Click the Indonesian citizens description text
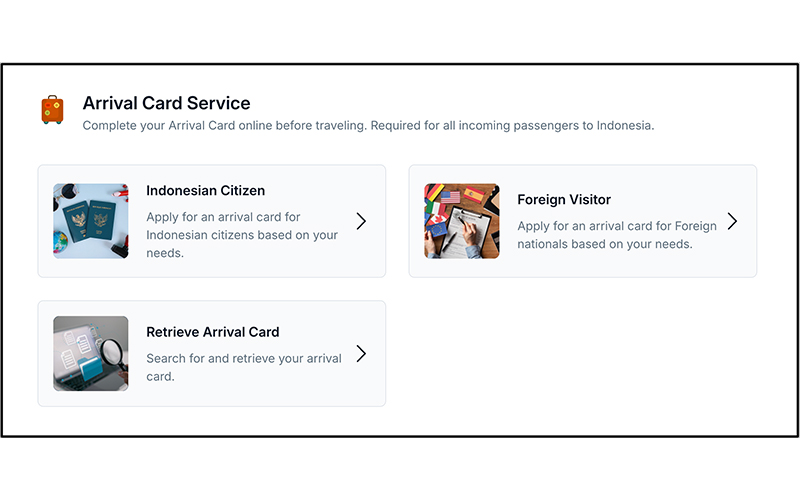This screenshot has height=500, width=800. click(242, 235)
